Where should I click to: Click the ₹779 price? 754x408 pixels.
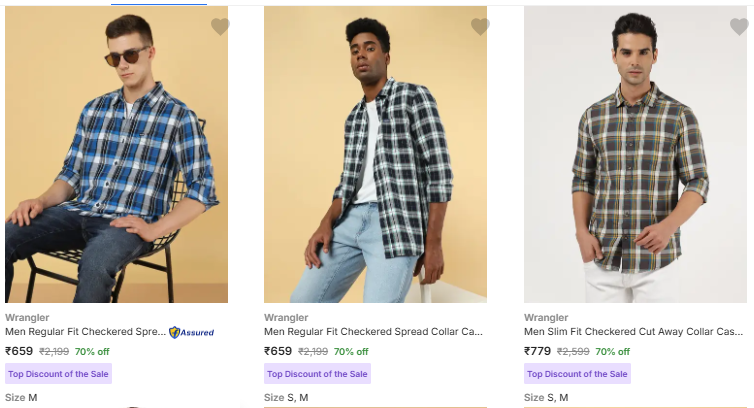[x=538, y=351]
